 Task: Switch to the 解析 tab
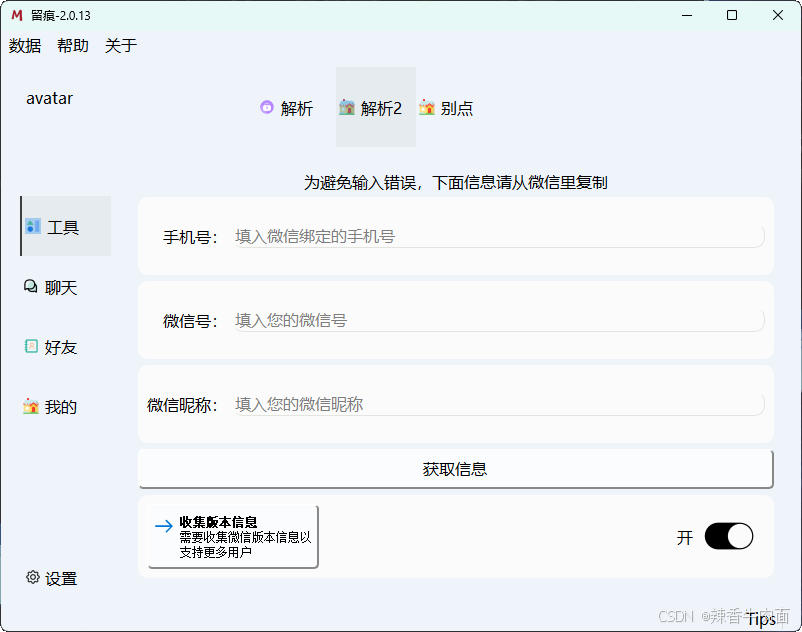286,108
